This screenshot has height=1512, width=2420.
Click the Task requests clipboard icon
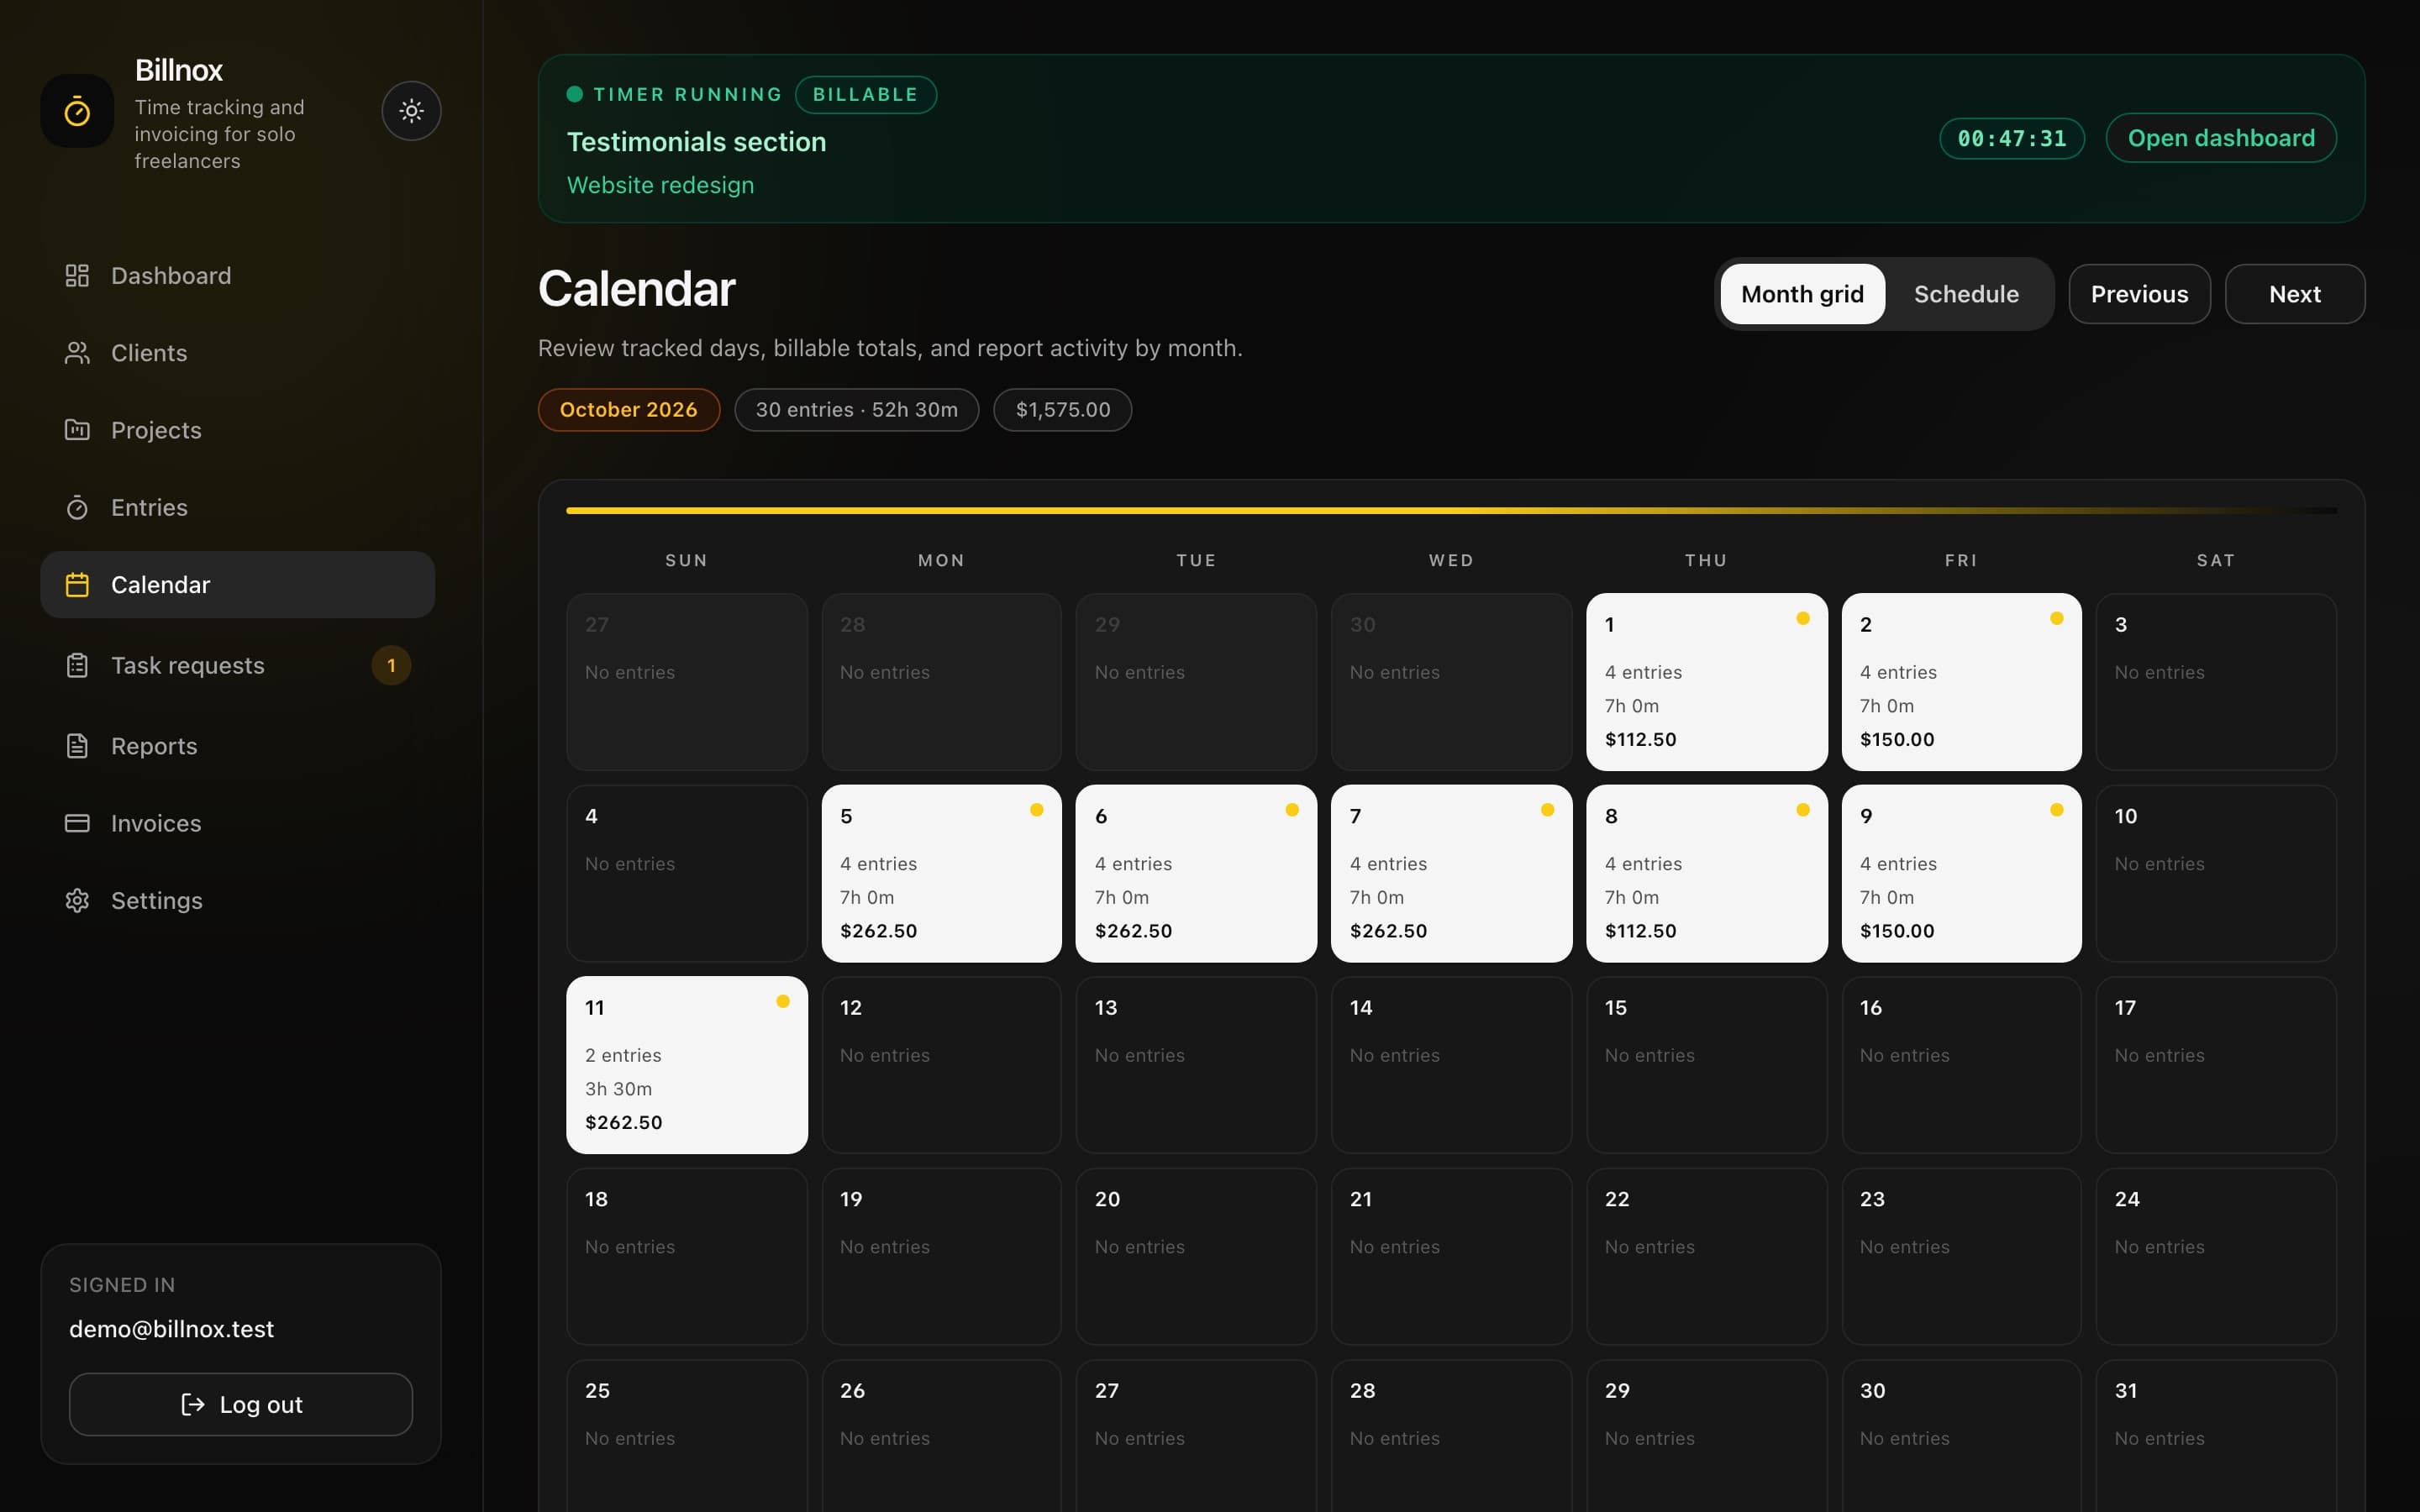pyautogui.click(x=77, y=666)
